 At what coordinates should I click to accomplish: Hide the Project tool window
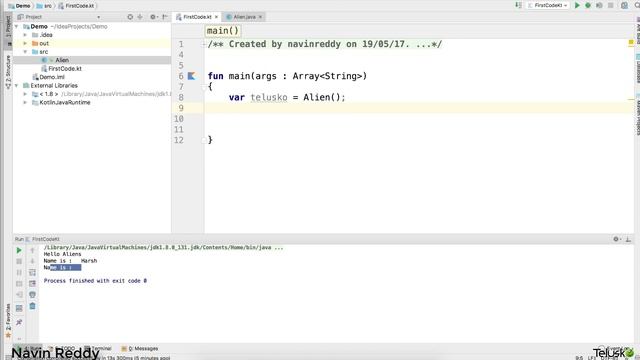coord(165,17)
